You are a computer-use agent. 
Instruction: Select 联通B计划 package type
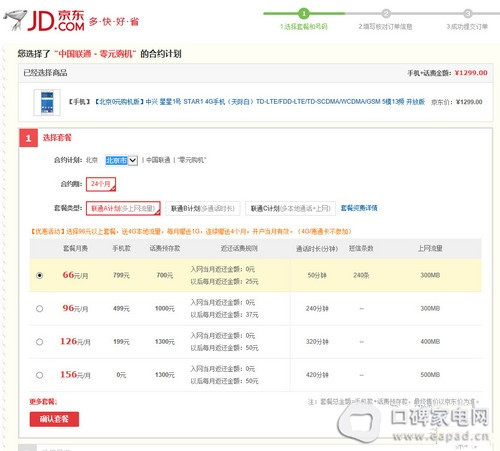pos(203,208)
